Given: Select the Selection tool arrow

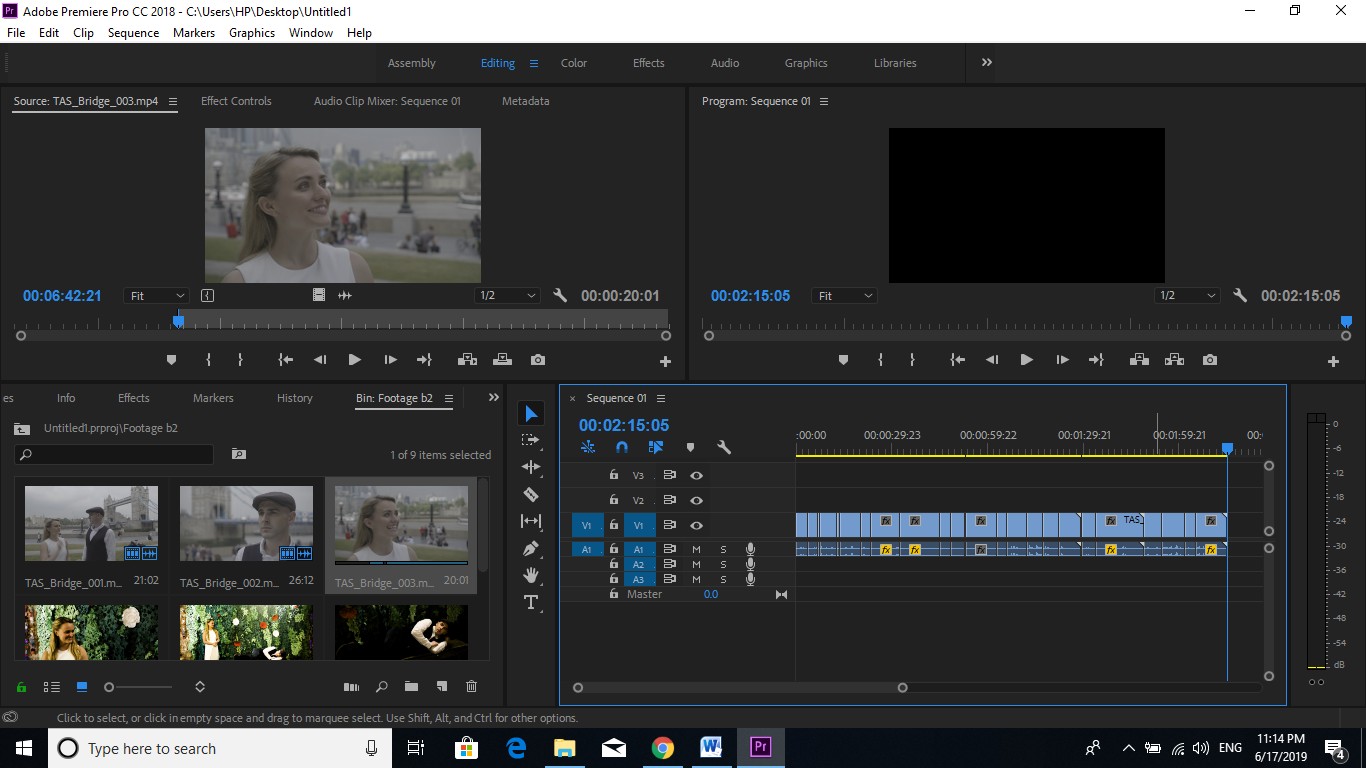Looking at the screenshot, I should point(531,414).
